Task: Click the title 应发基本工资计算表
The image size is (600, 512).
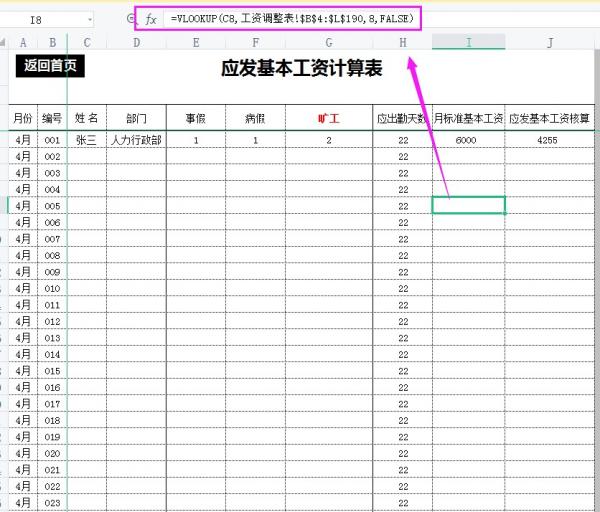Action: pyautogui.click(x=302, y=69)
